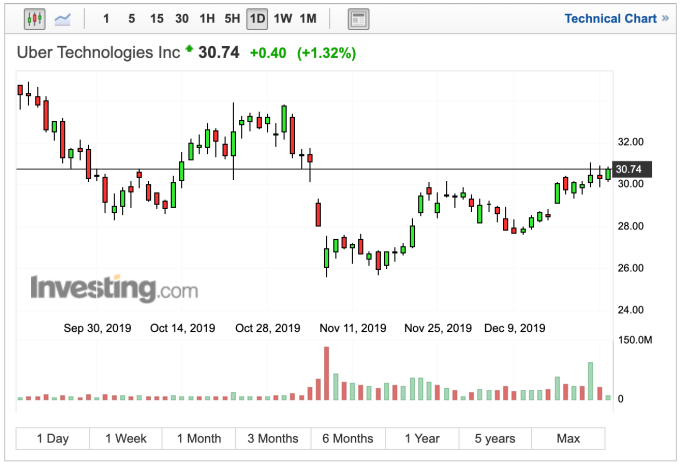Show the 6 Months range
The height and width of the screenshot is (466, 680).
348,439
